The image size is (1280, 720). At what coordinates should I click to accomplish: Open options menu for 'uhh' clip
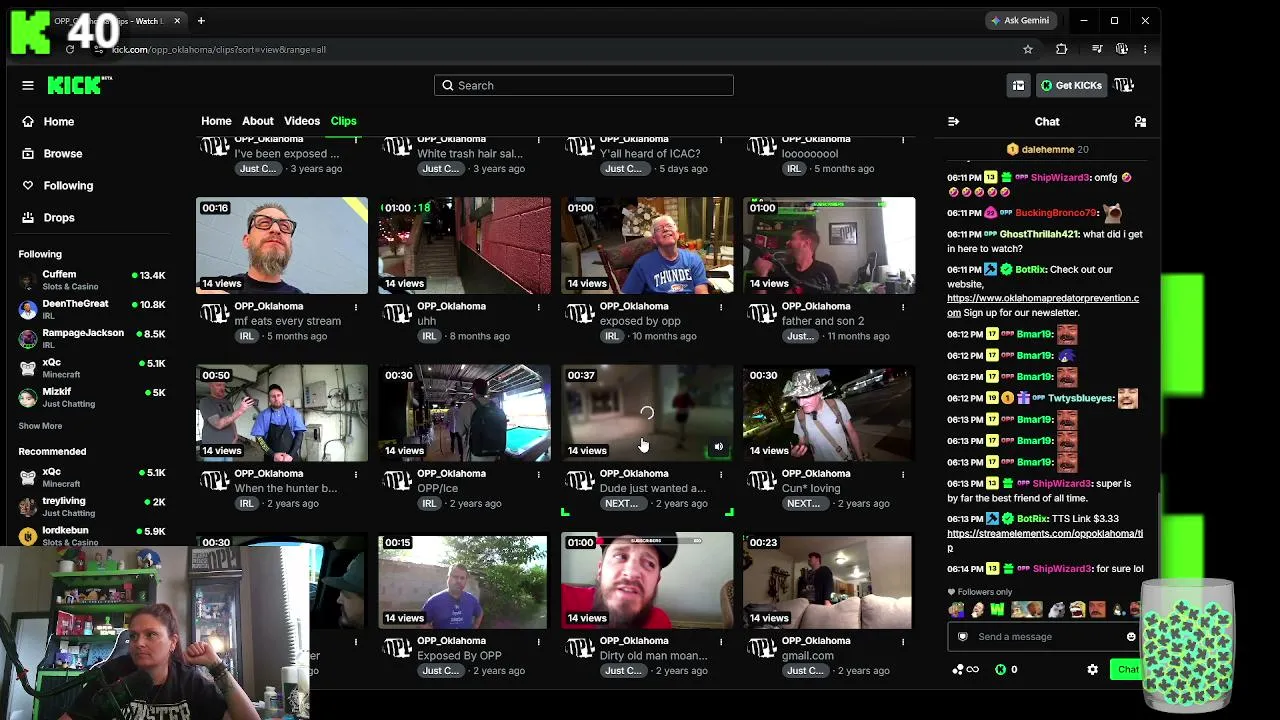click(538, 307)
